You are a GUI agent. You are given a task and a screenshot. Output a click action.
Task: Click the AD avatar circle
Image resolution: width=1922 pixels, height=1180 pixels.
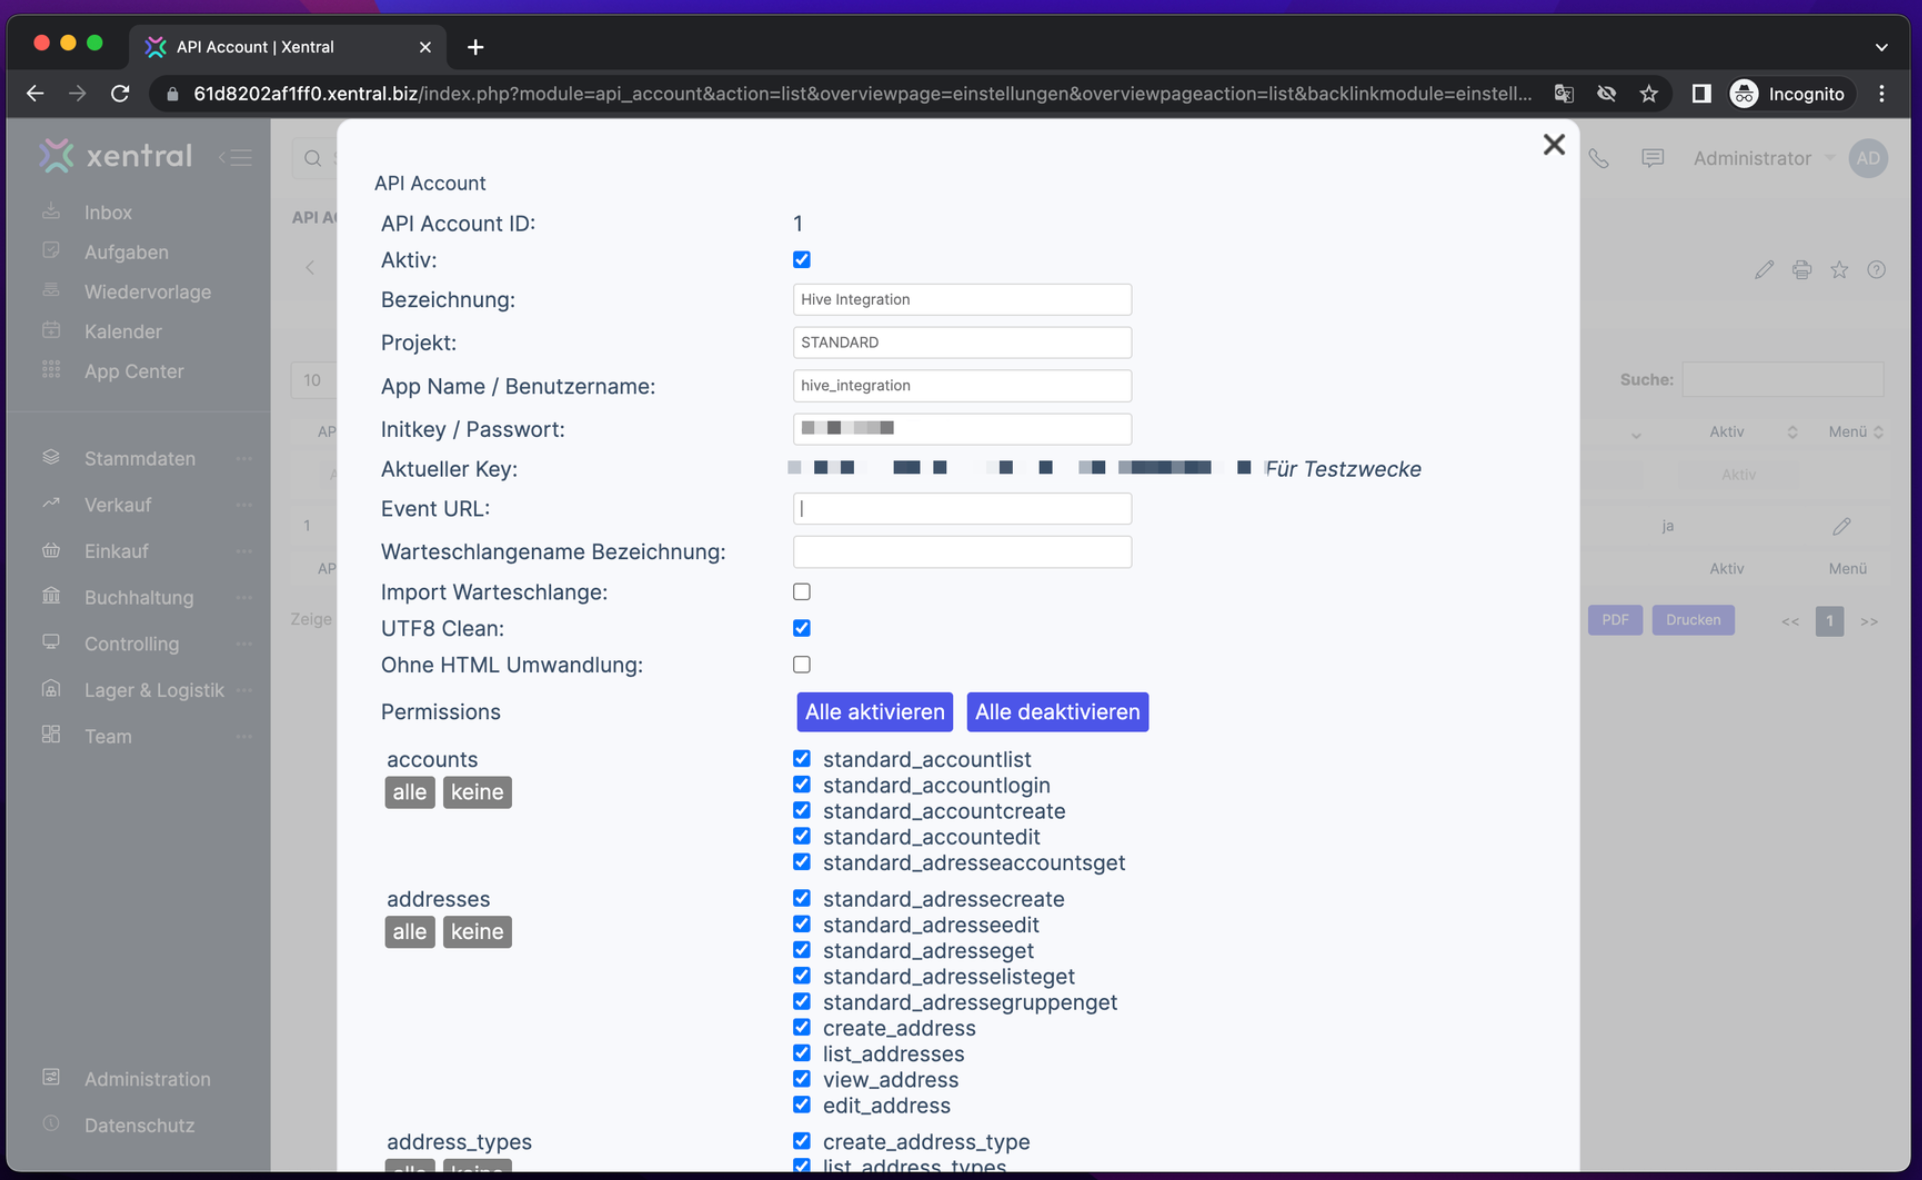pos(1868,158)
